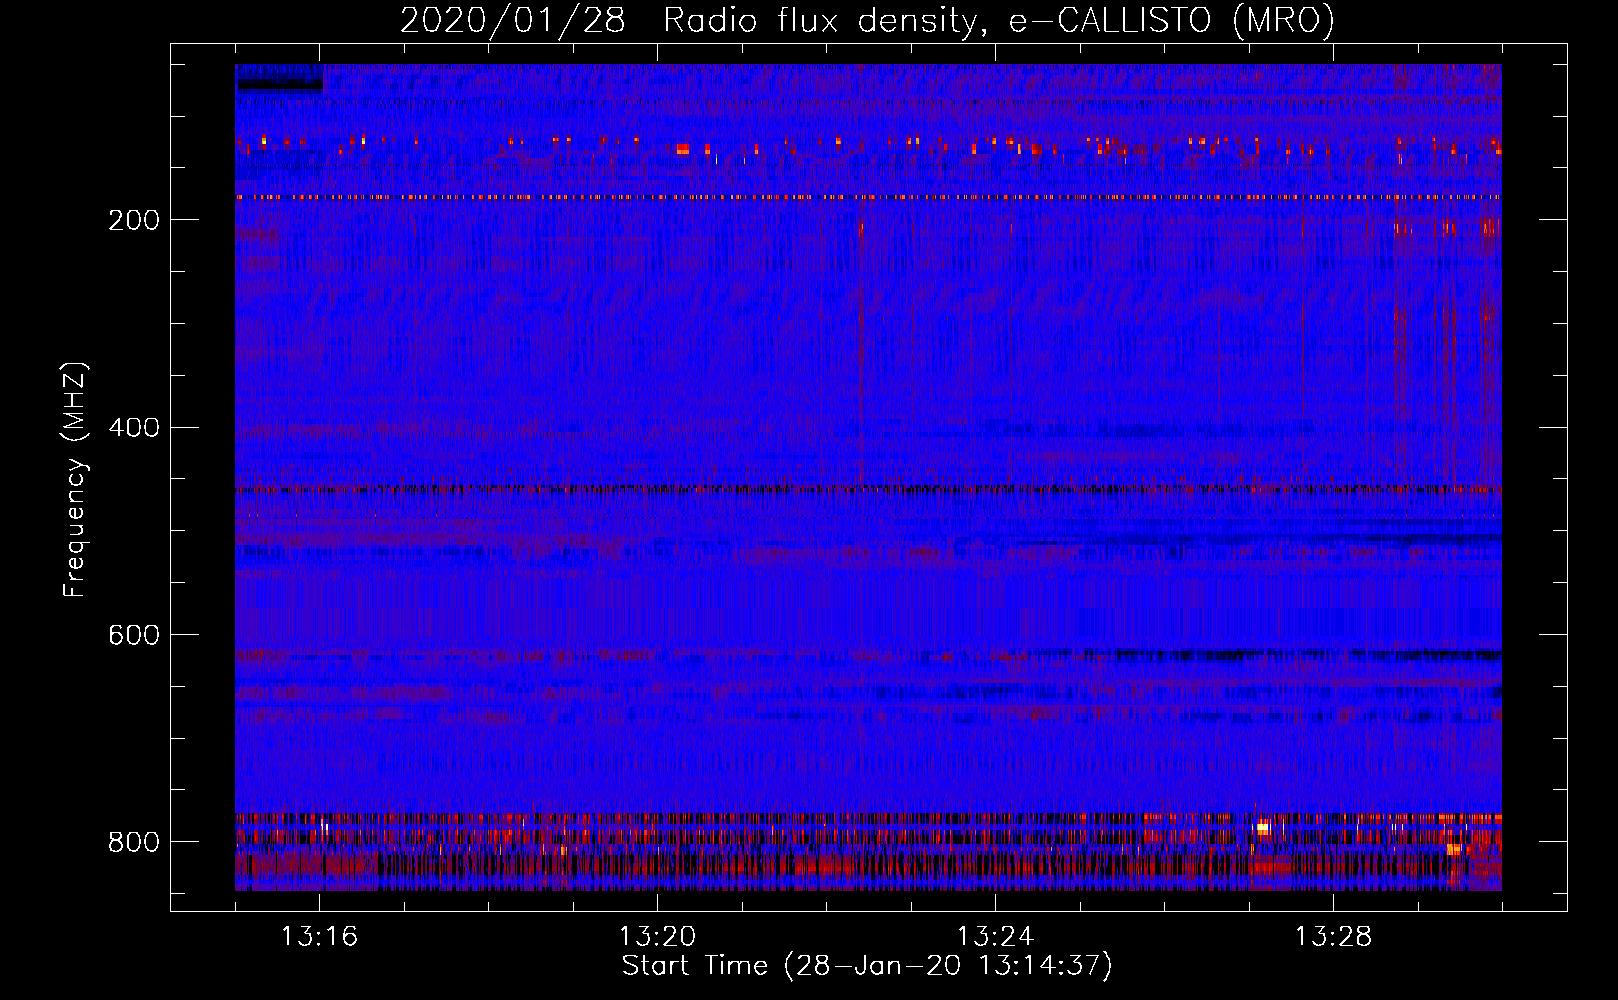Click the 400 frequency tick label
This screenshot has height=1000, width=1618.
click(x=133, y=428)
